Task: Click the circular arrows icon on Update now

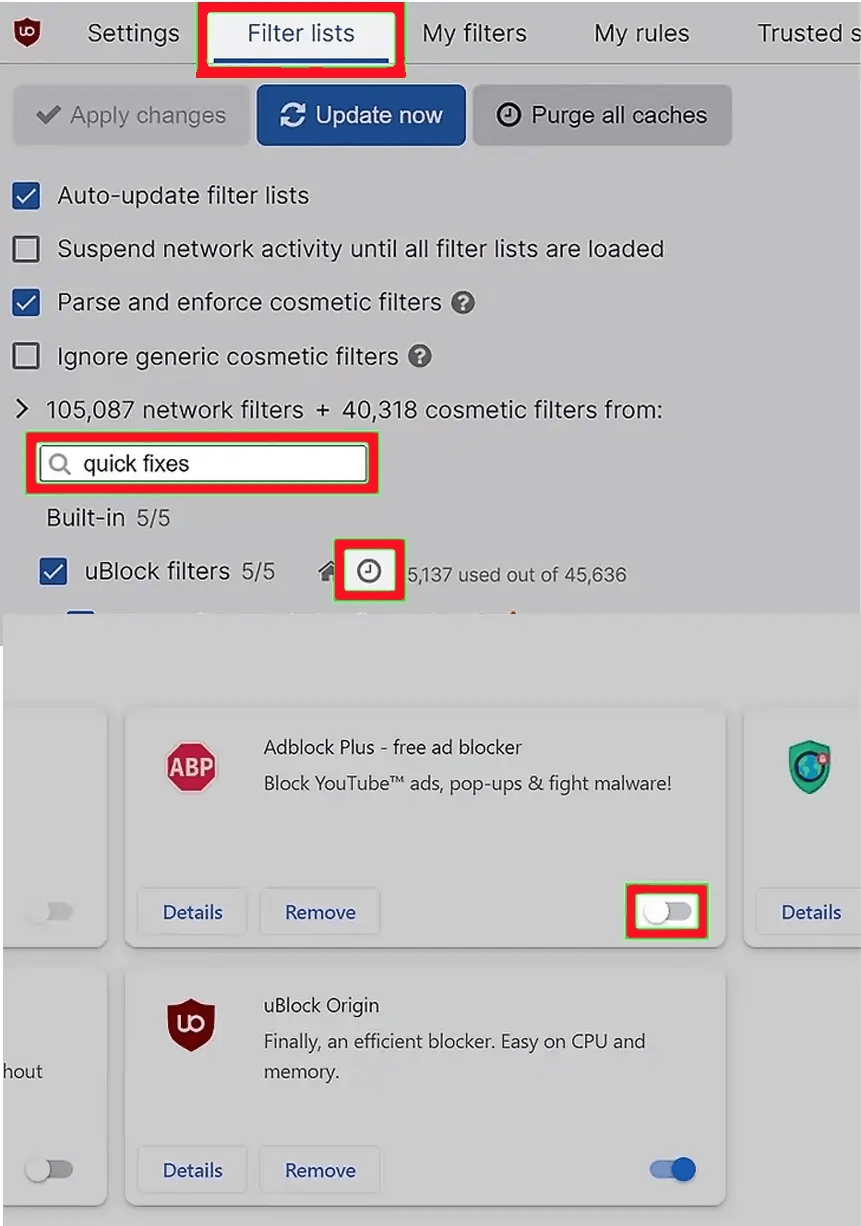Action: coord(292,115)
